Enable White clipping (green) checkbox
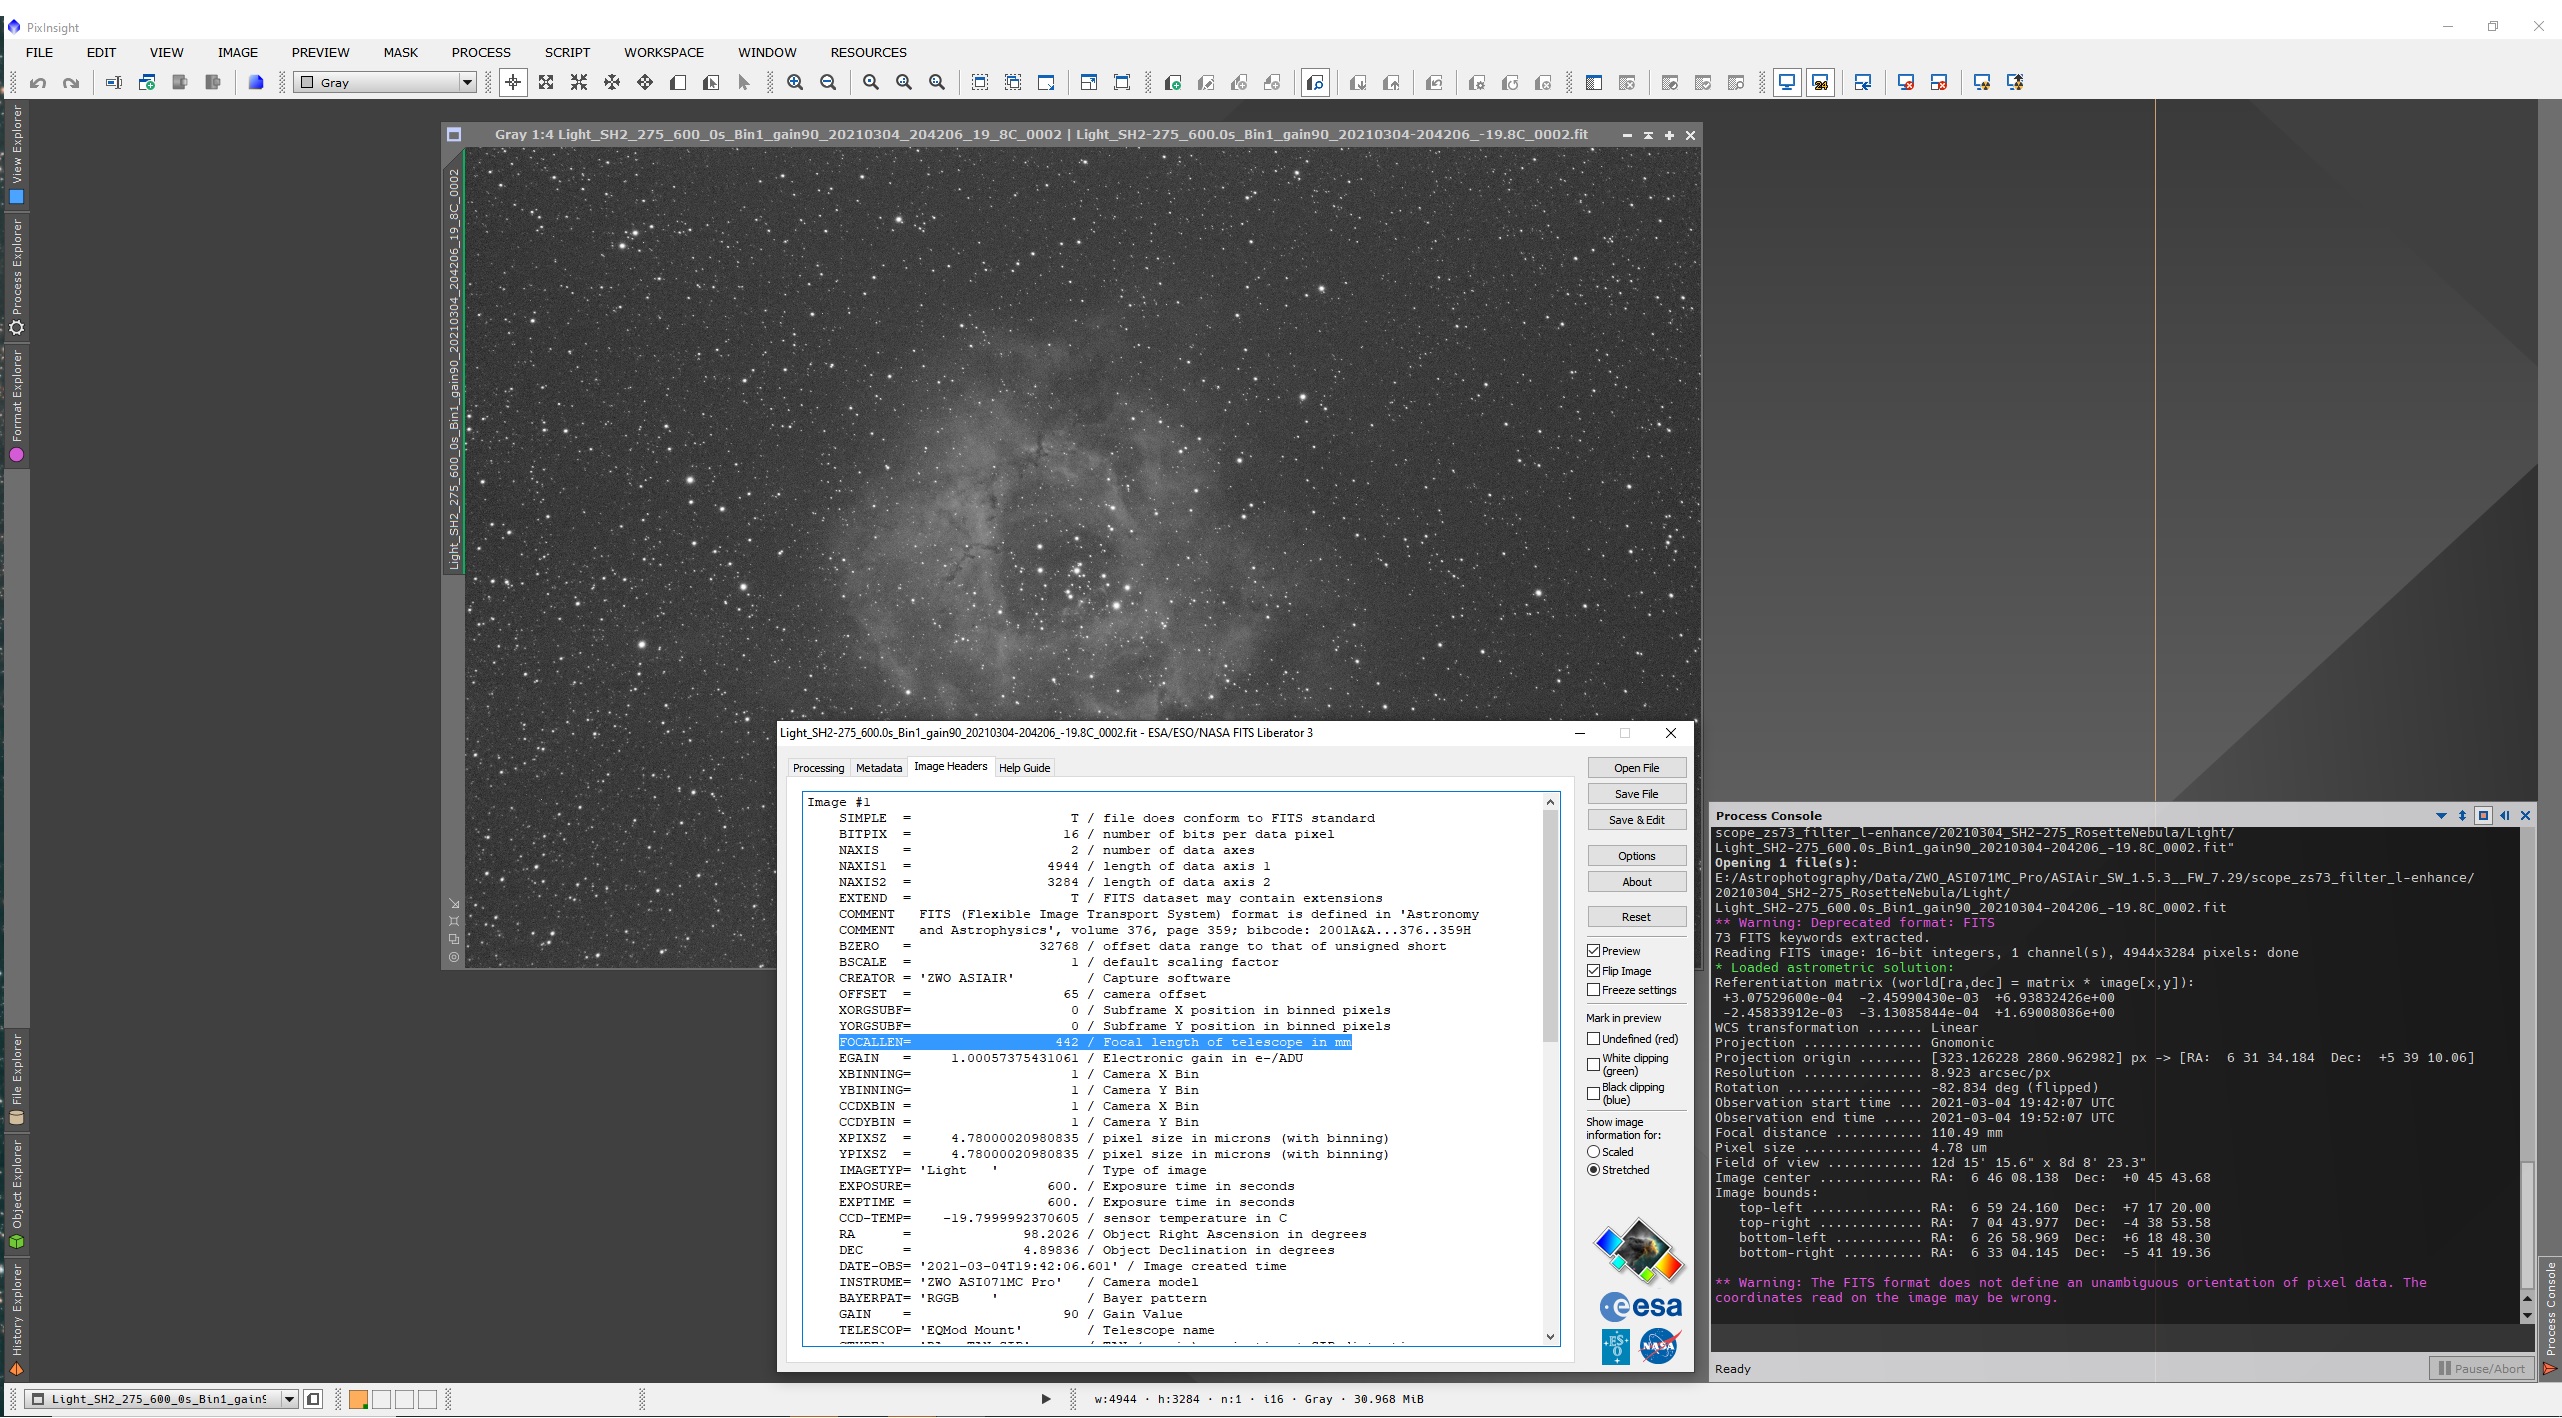 point(1594,1064)
